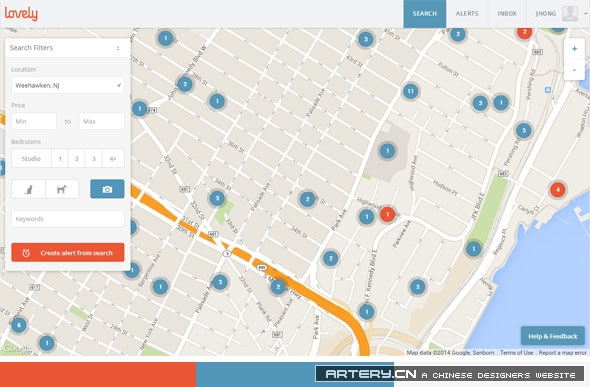Focus the Keywords input field
The width and height of the screenshot is (590, 387).
click(68, 219)
